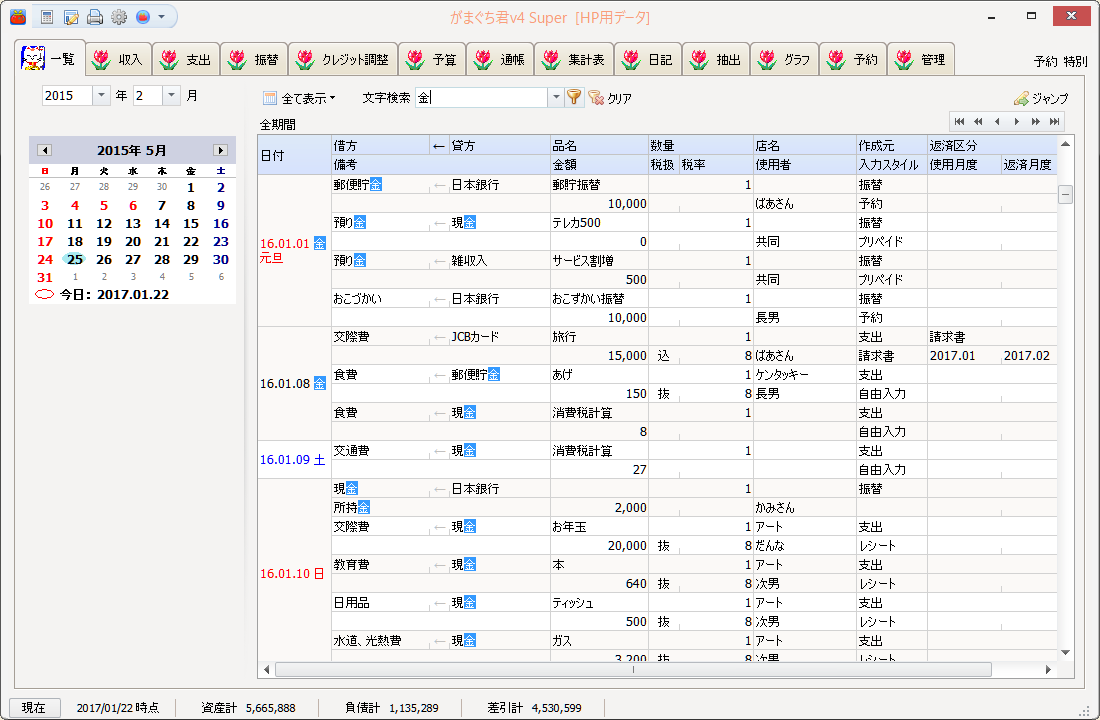This screenshot has height=720, width=1100.
Task: Click the 特別 label at top right
Action: (x=1075, y=61)
